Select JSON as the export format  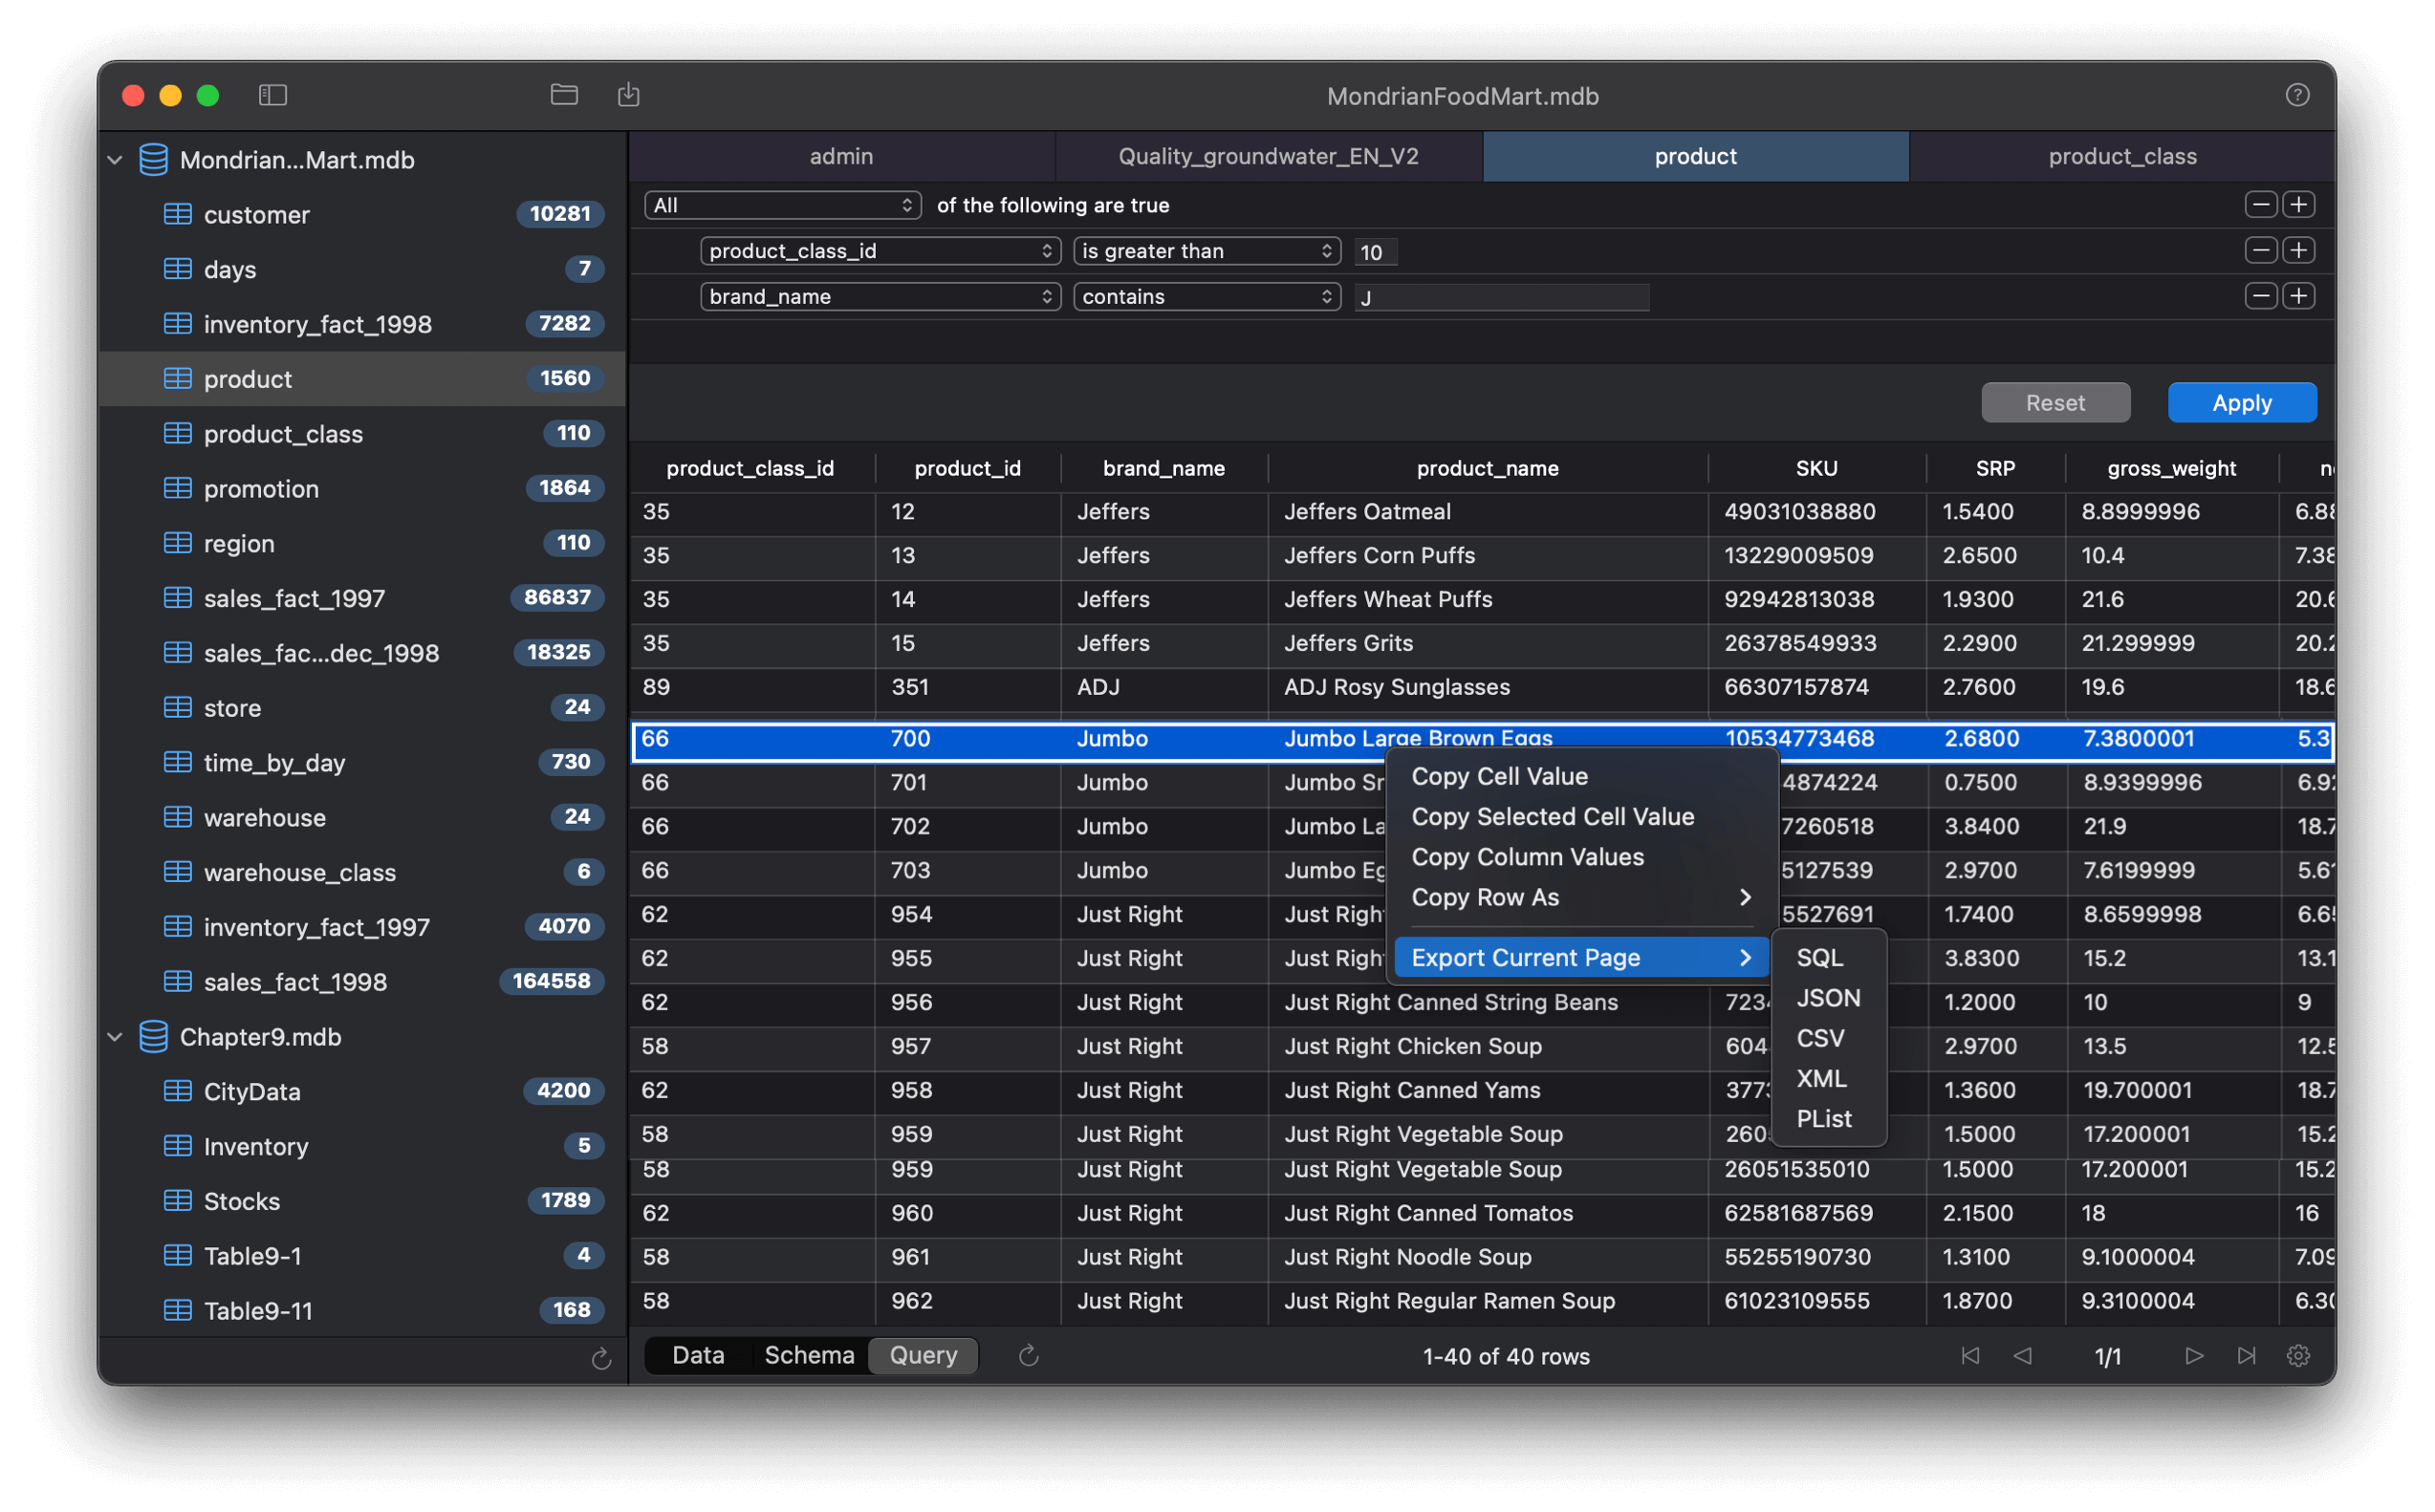[x=1828, y=997]
